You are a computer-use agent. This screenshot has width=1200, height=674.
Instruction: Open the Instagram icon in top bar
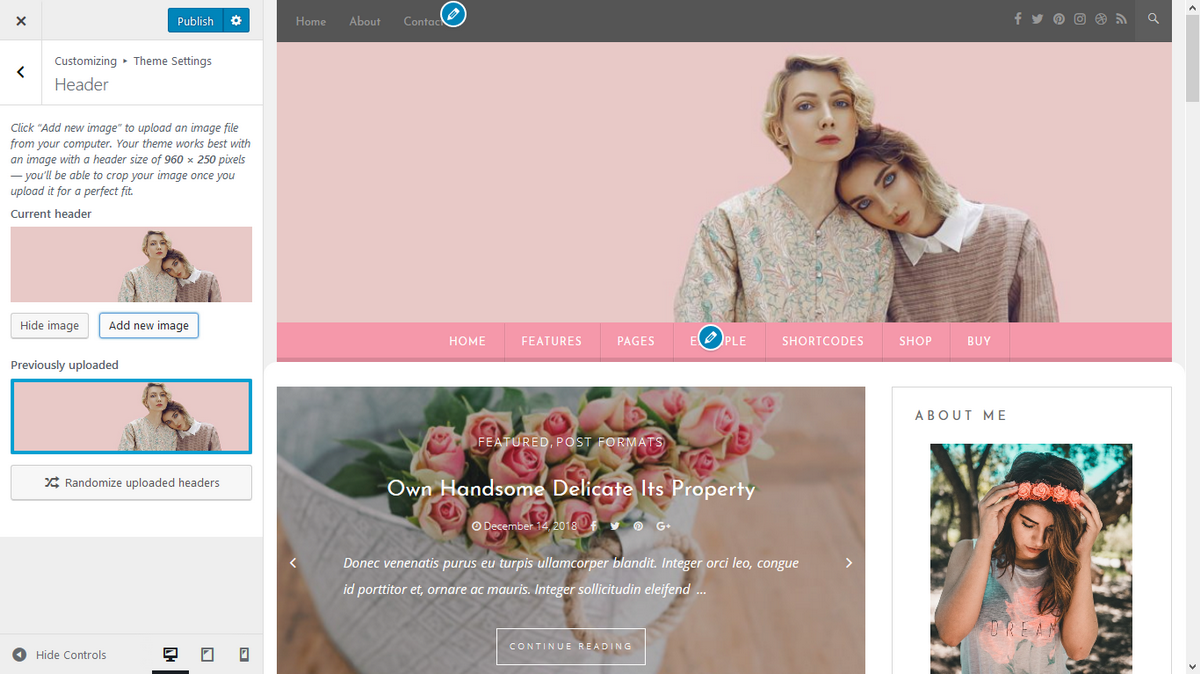[1080, 19]
